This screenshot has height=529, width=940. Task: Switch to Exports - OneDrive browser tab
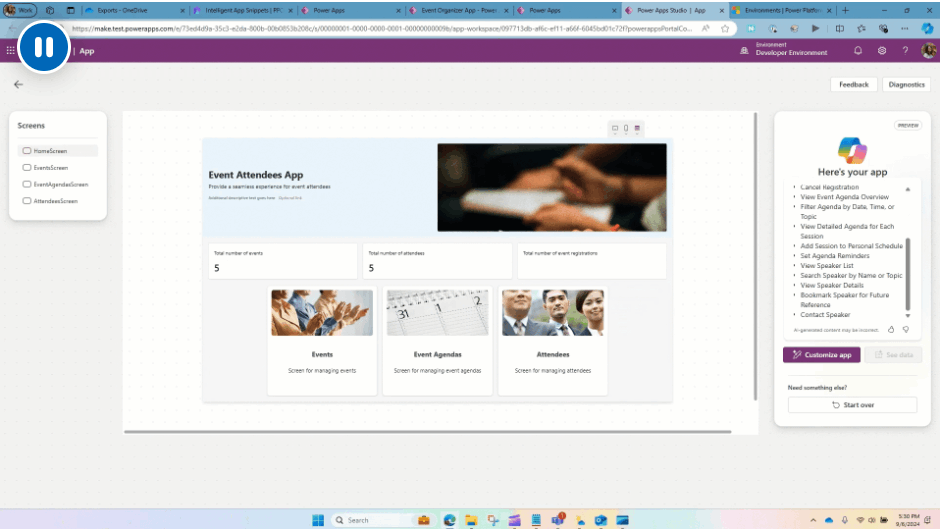point(135,10)
